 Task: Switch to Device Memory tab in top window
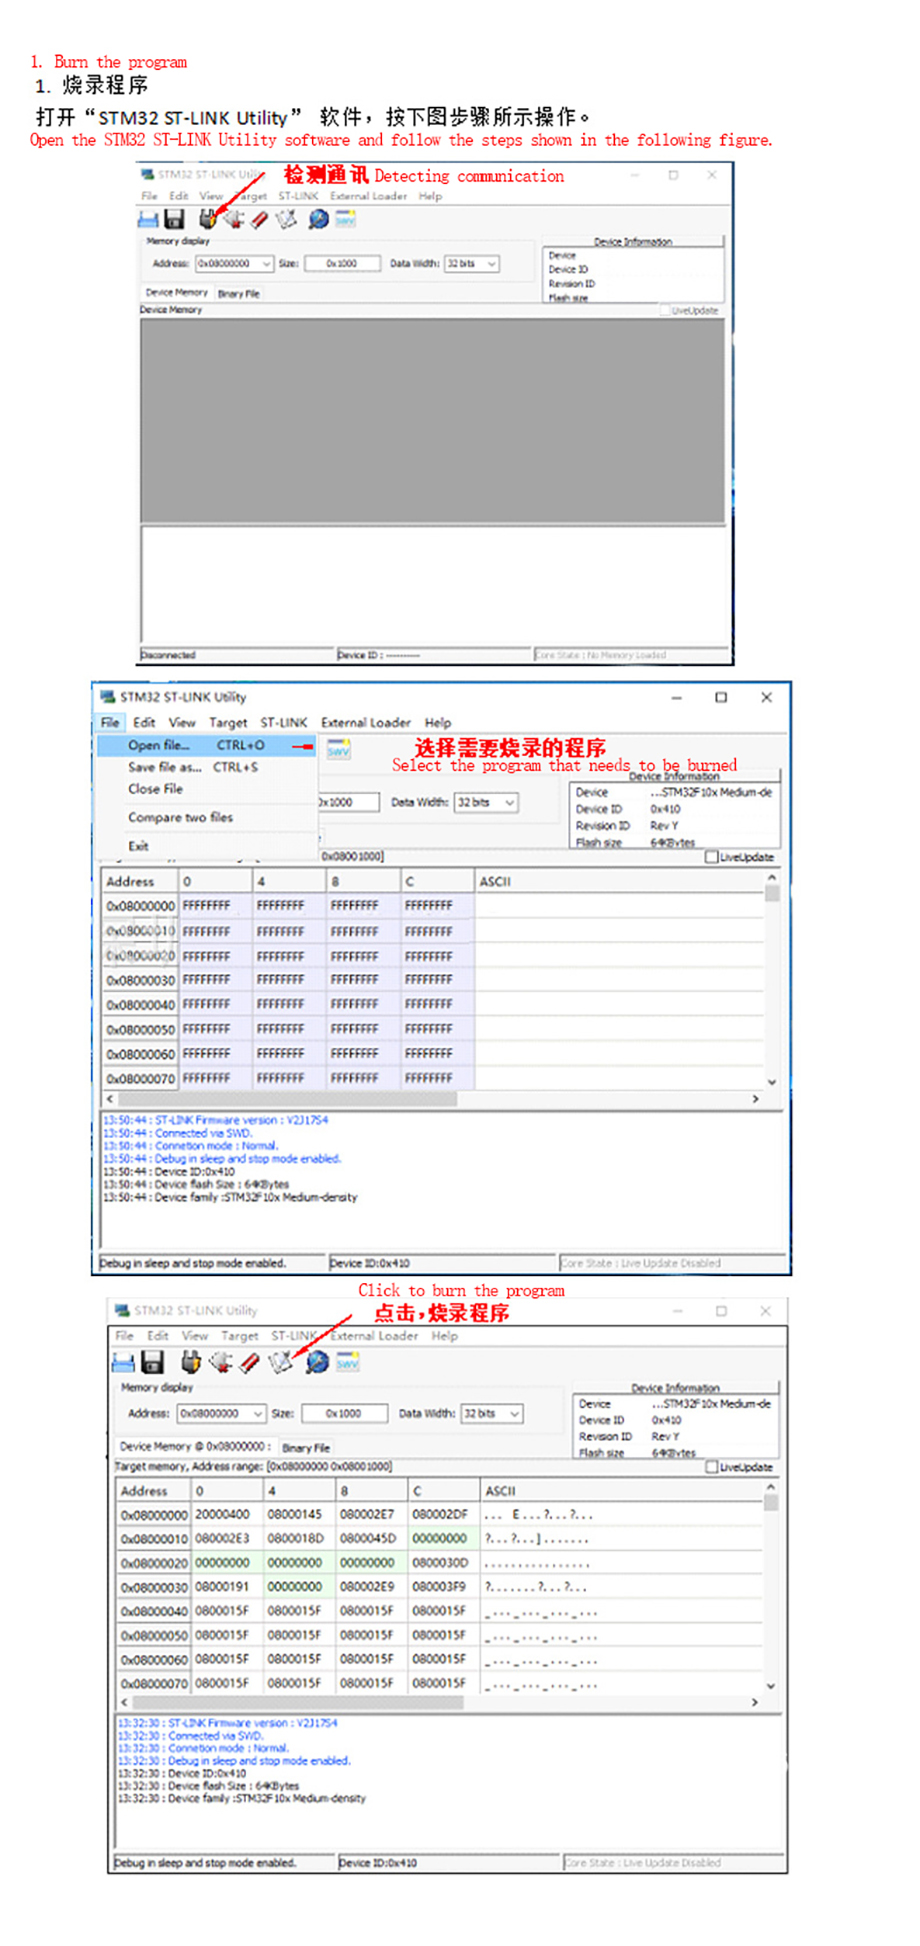click(x=176, y=292)
